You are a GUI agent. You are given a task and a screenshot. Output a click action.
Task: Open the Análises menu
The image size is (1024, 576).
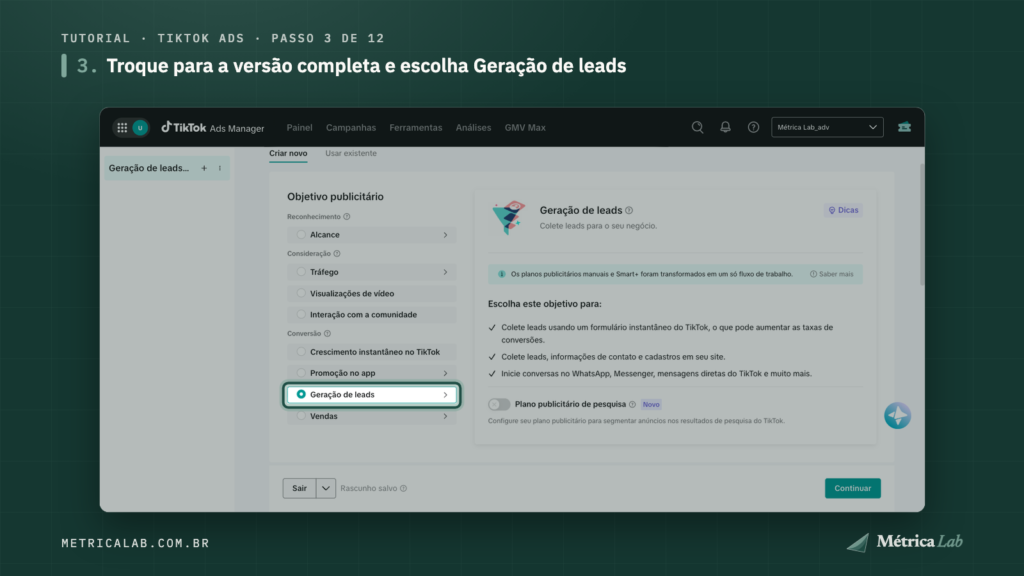(x=473, y=128)
